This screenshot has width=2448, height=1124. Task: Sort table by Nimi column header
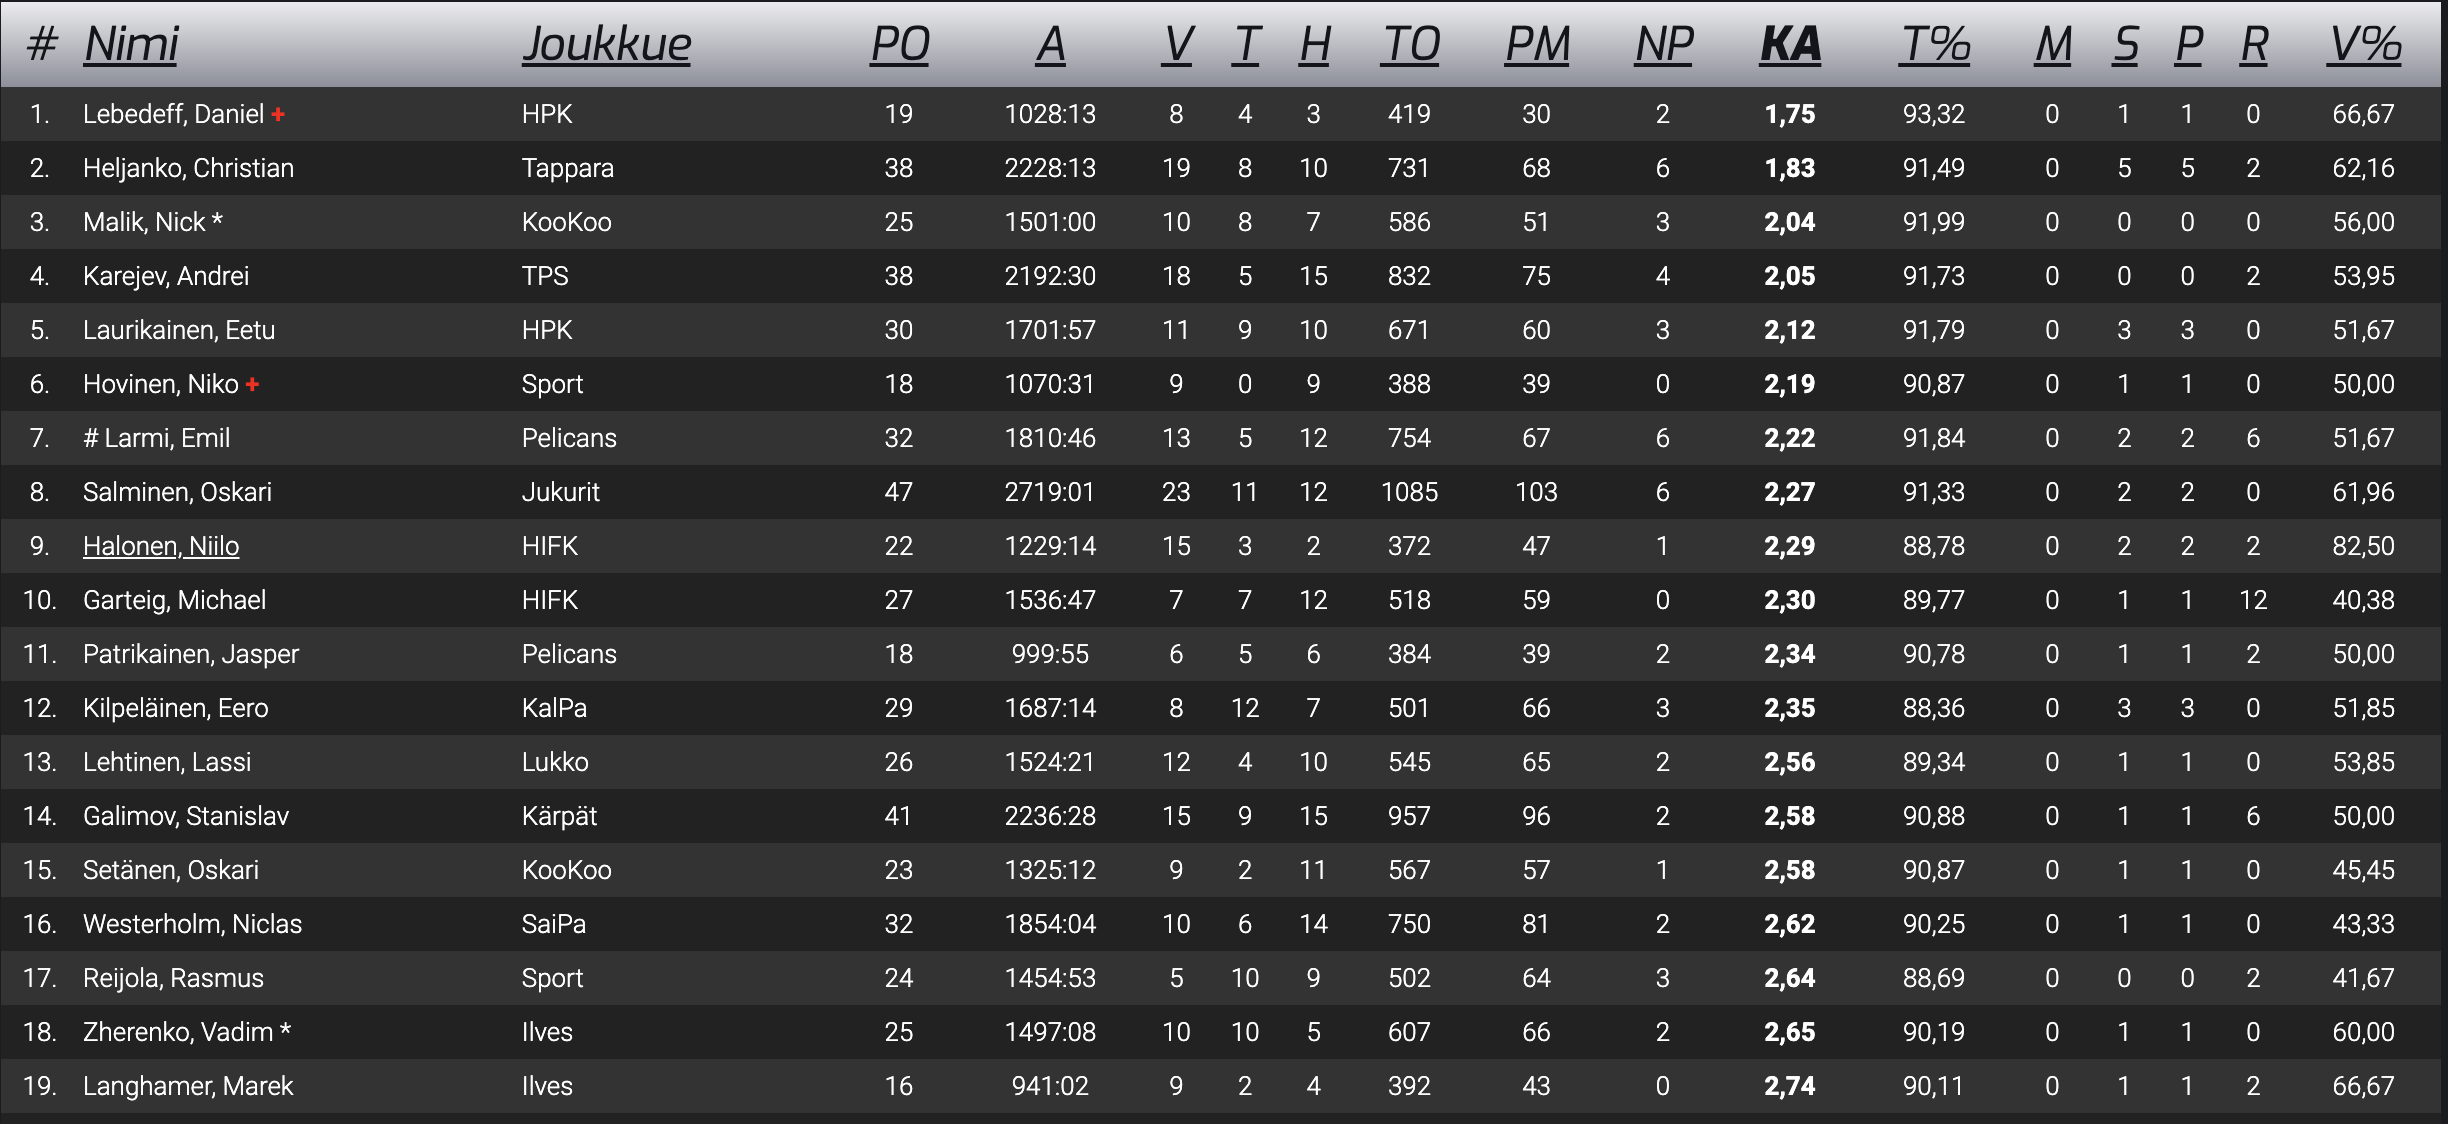(x=131, y=44)
